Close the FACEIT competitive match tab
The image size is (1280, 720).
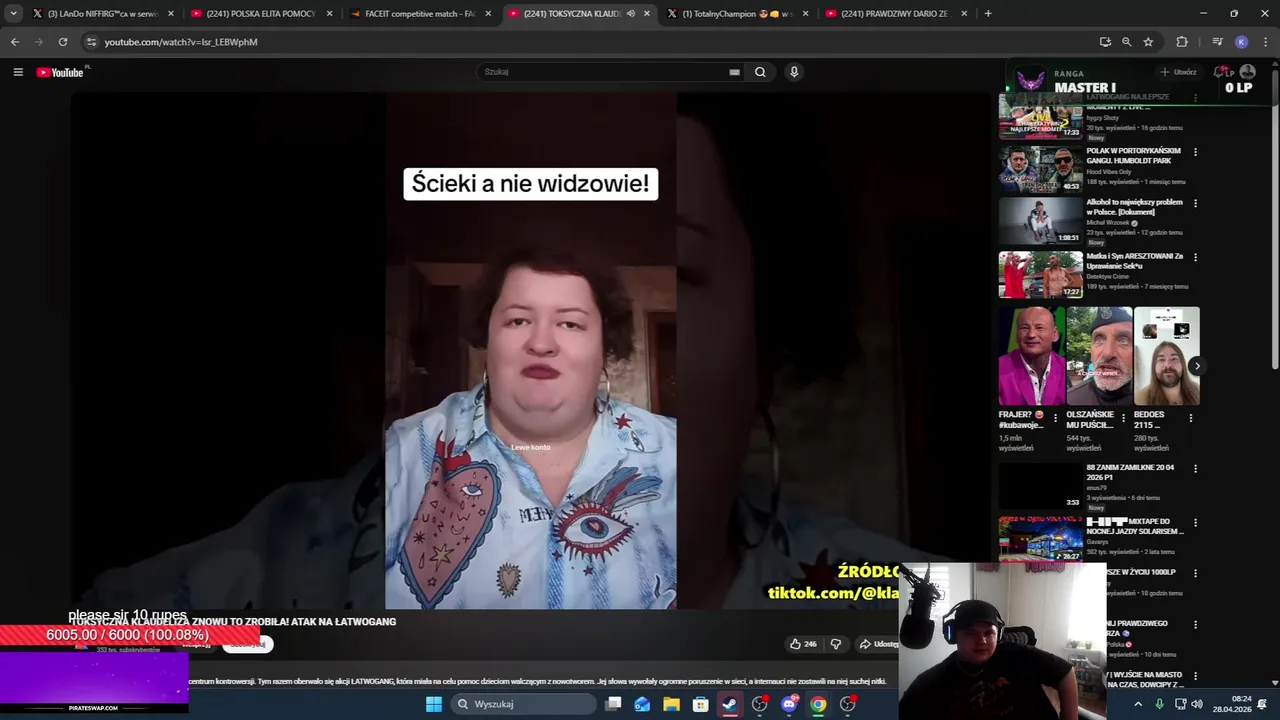pyautogui.click(x=488, y=14)
